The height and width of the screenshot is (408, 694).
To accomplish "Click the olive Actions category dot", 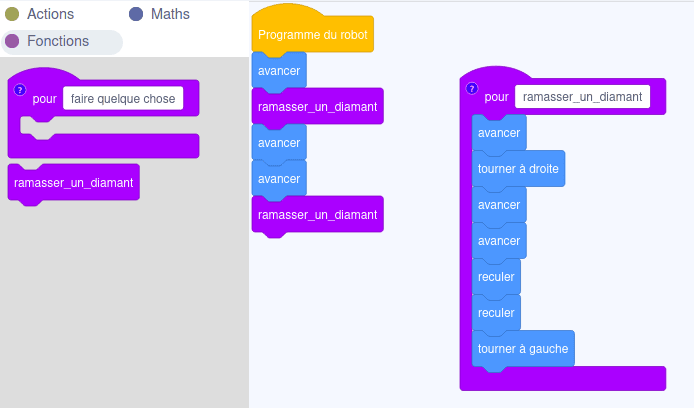I will pyautogui.click(x=12, y=14).
